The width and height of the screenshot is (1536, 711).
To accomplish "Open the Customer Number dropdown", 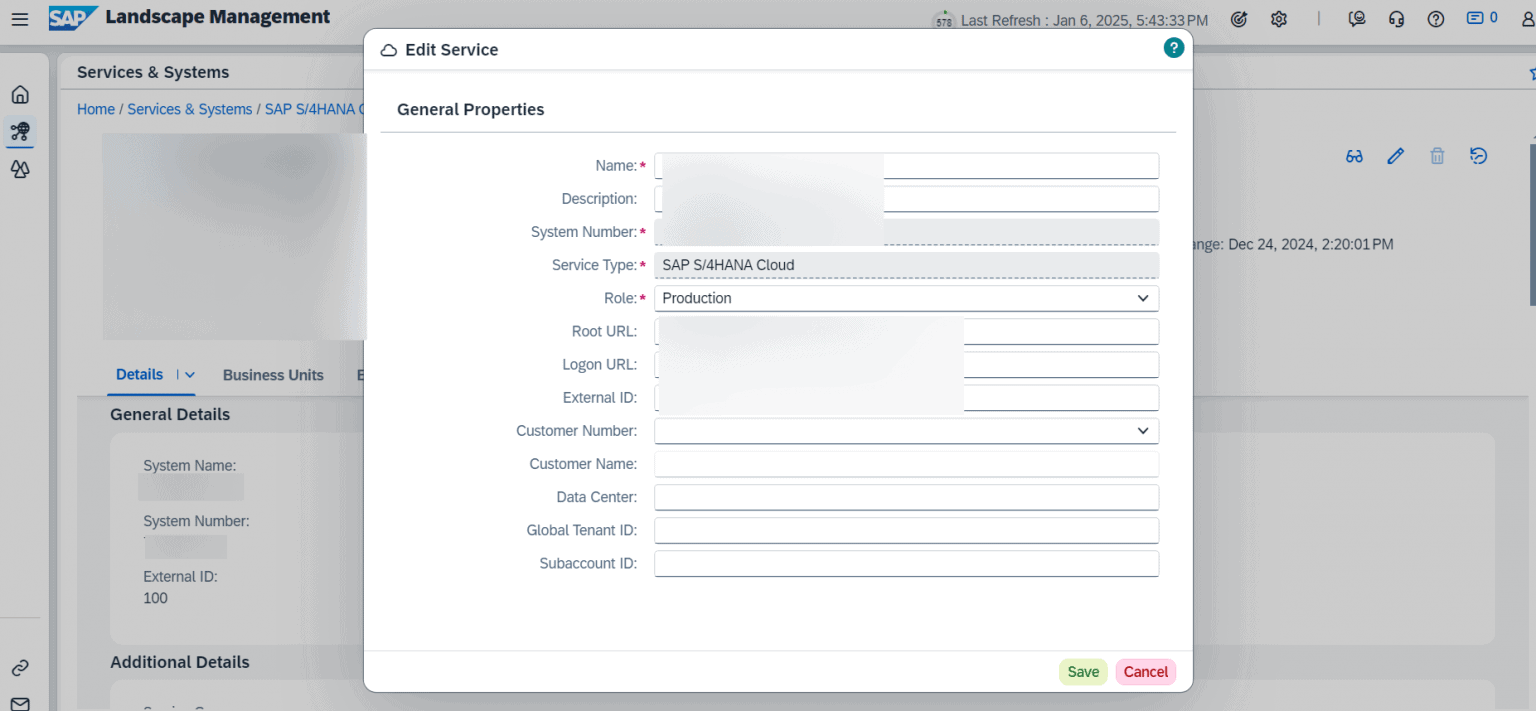I will 1142,430.
